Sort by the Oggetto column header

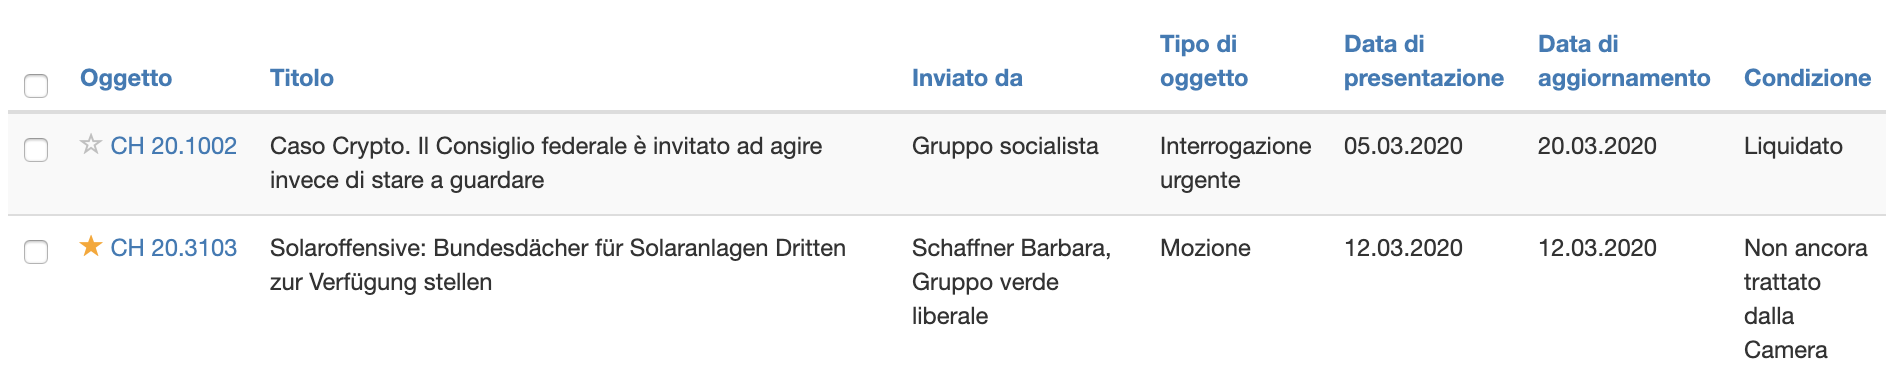click(126, 78)
